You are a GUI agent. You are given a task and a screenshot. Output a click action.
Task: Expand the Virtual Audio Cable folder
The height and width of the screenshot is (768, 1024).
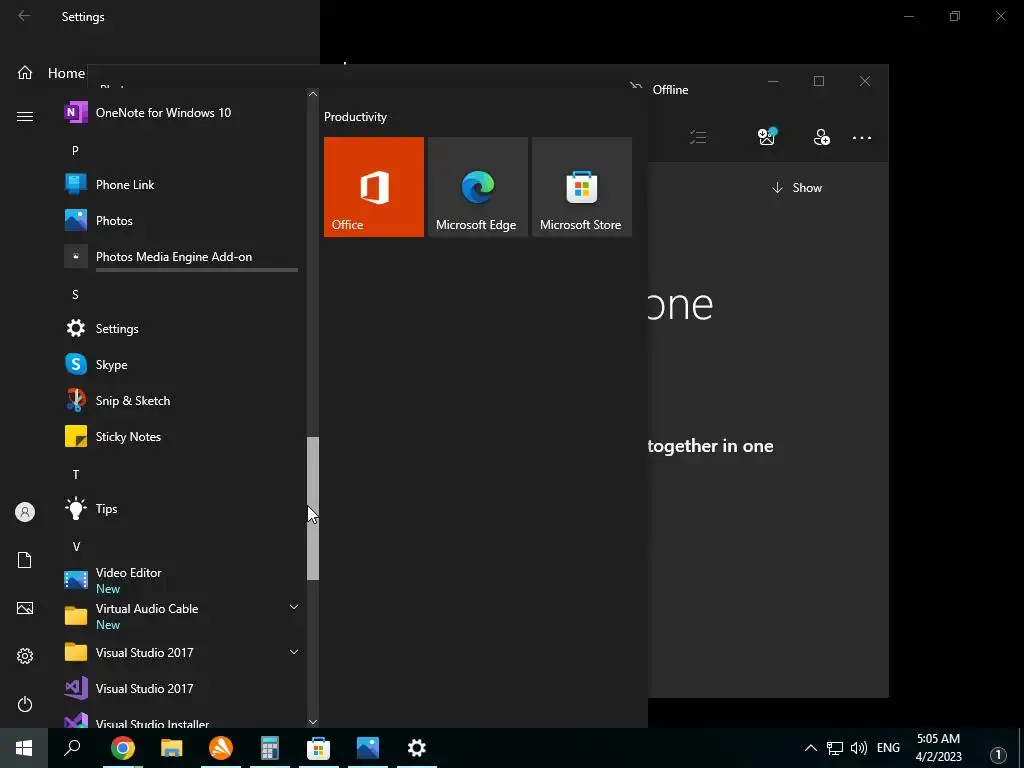point(294,607)
